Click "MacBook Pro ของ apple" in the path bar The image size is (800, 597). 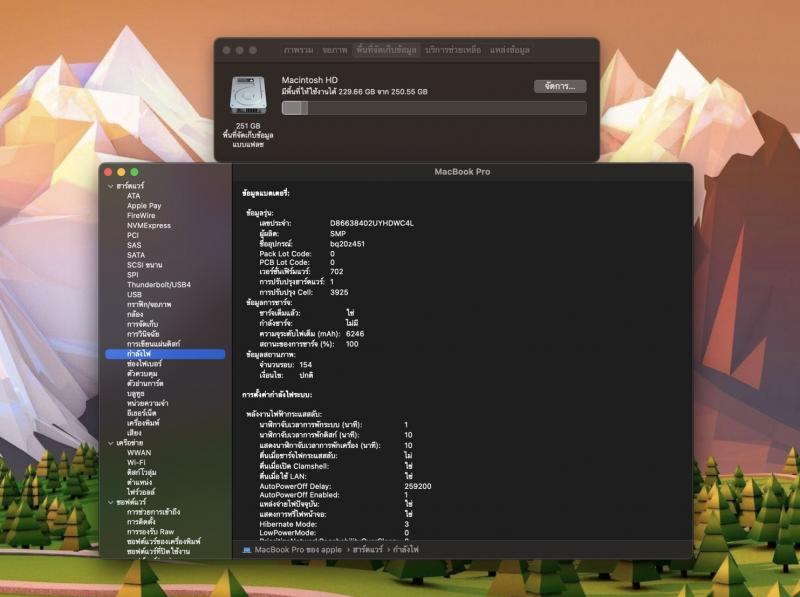point(298,550)
